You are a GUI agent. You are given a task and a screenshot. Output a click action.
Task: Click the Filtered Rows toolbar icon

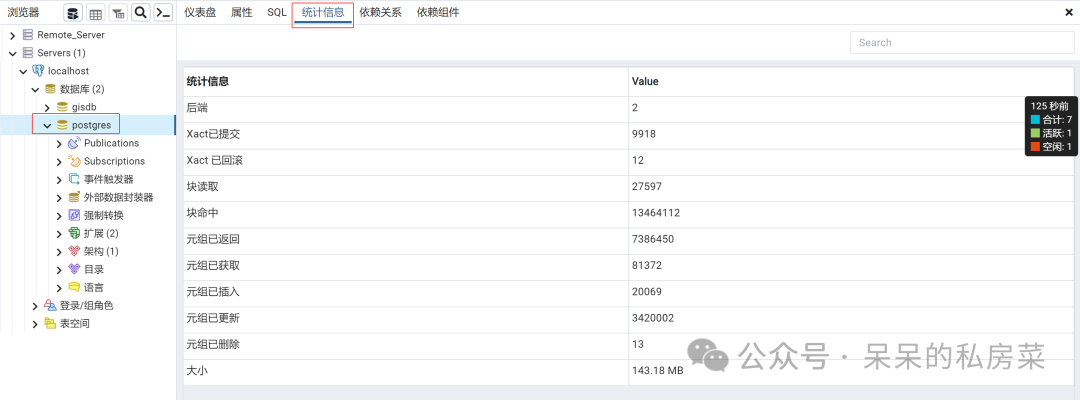click(x=118, y=12)
